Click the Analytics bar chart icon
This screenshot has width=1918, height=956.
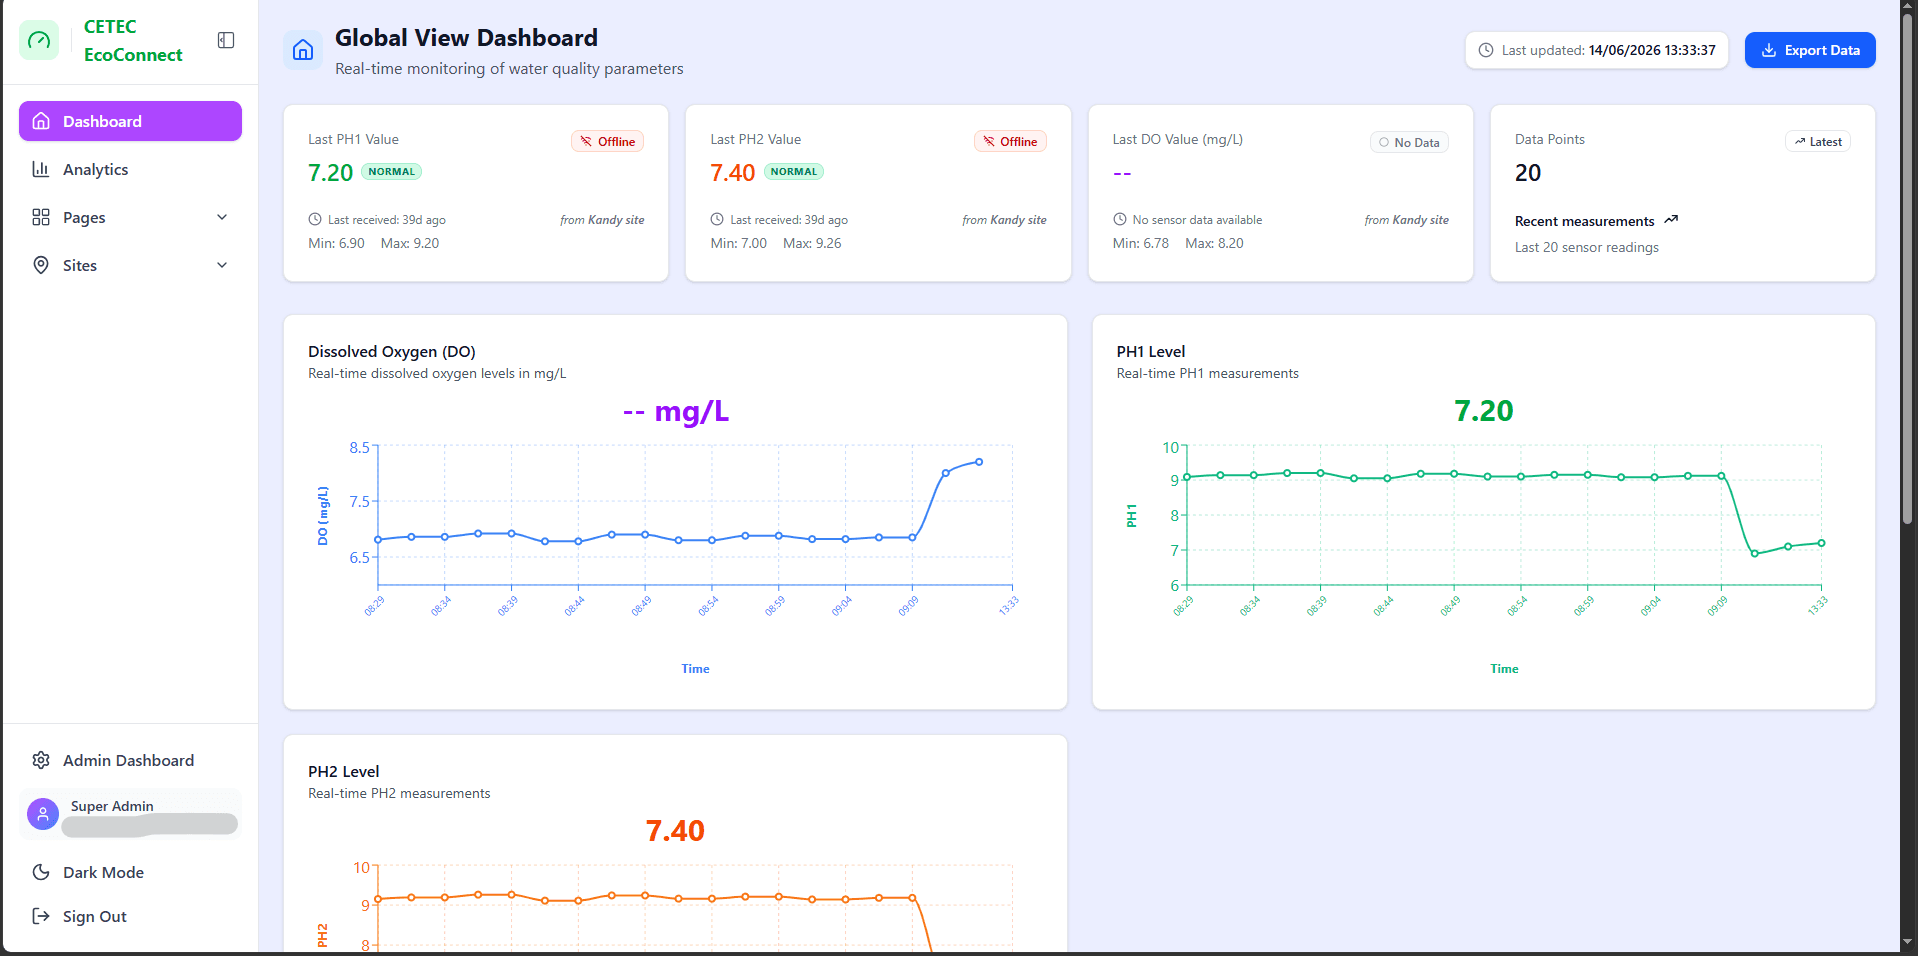click(x=41, y=169)
